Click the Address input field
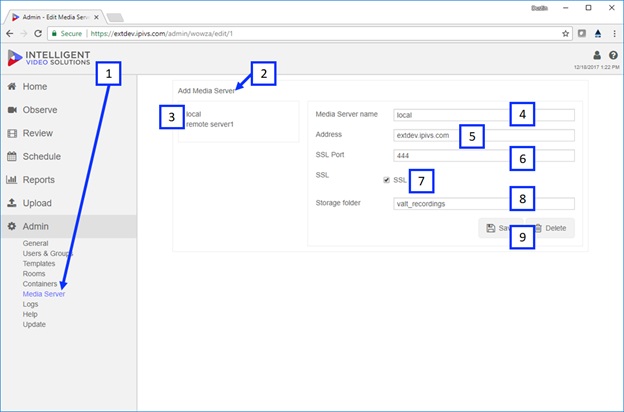The height and width of the screenshot is (412, 624). point(484,135)
